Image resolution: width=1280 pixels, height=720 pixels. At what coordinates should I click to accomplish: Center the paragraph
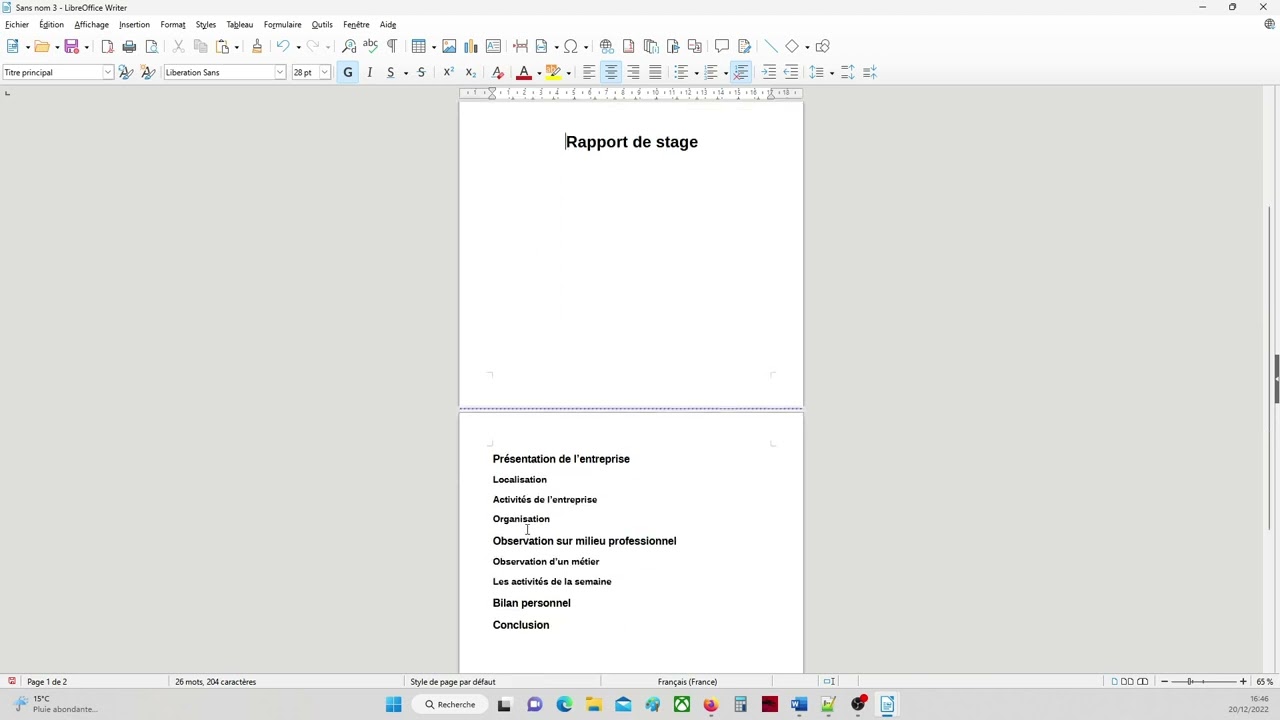tap(611, 72)
